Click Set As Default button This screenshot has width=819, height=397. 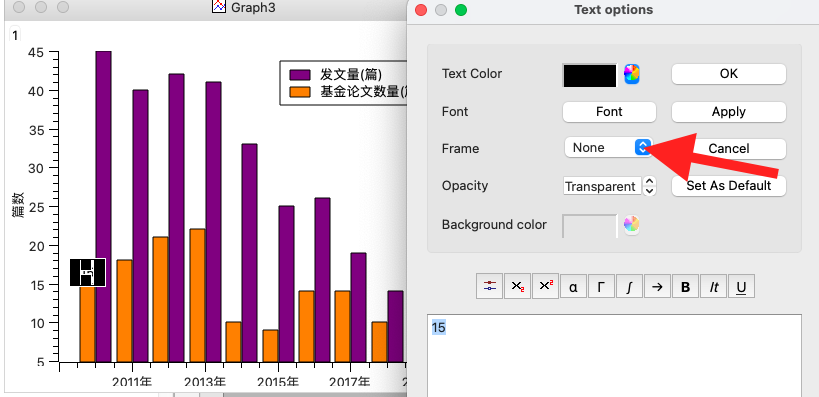point(729,186)
